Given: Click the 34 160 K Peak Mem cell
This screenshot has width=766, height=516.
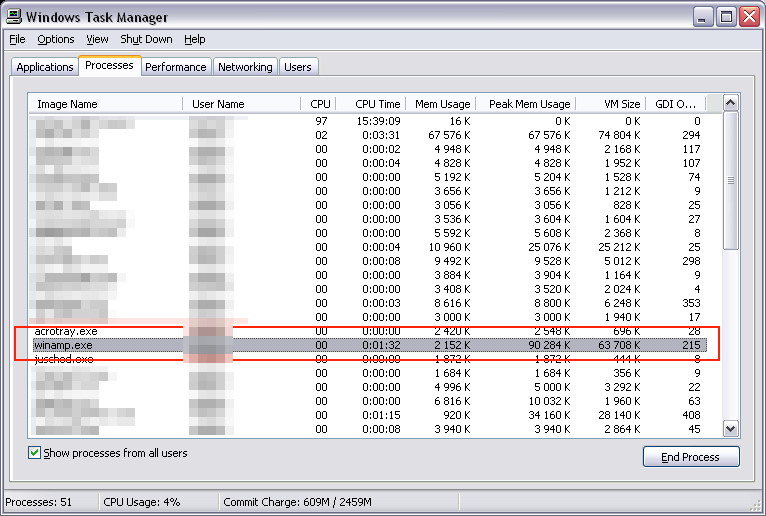Looking at the screenshot, I should (x=549, y=415).
